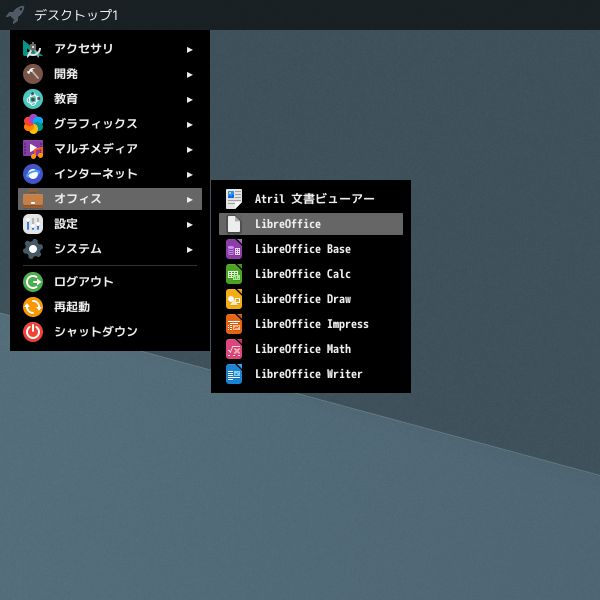Click the red シャットダウン power icon
The image size is (600, 600).
click(33, 332)
